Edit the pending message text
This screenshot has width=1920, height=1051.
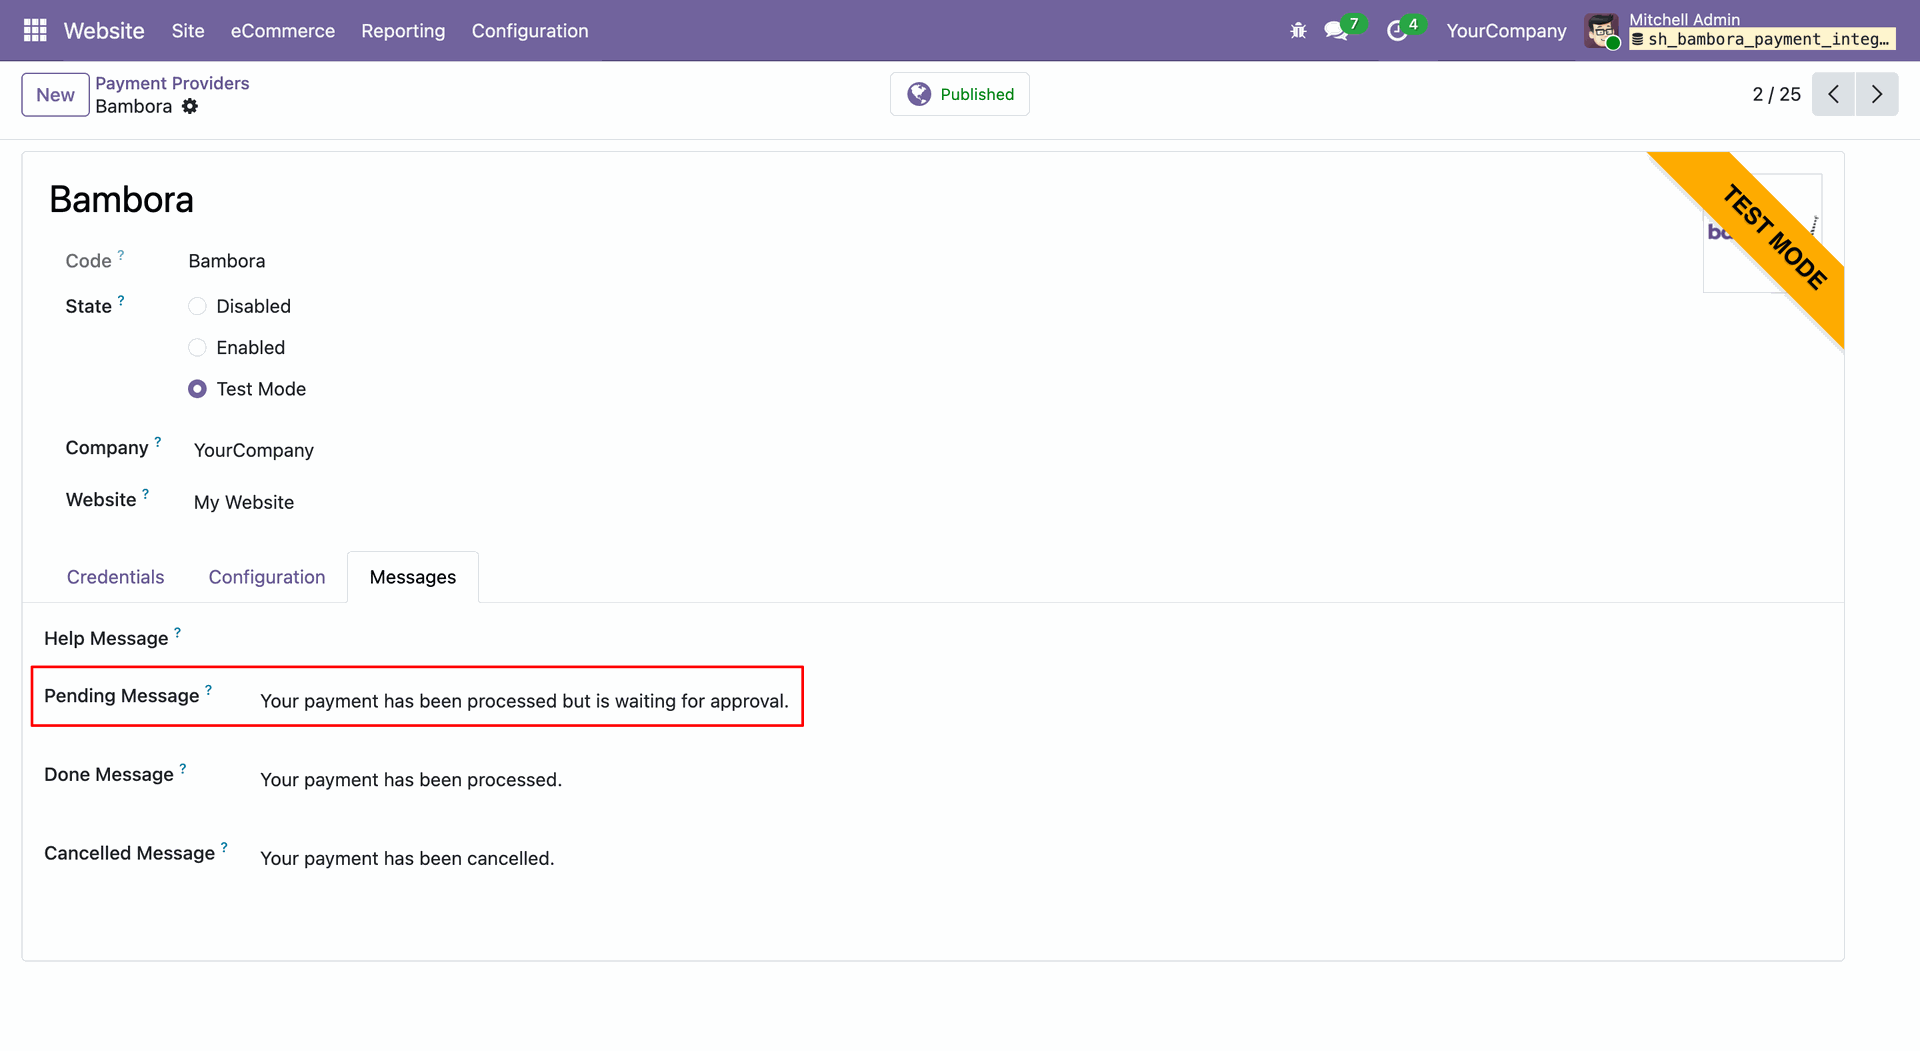pos(524,701)
